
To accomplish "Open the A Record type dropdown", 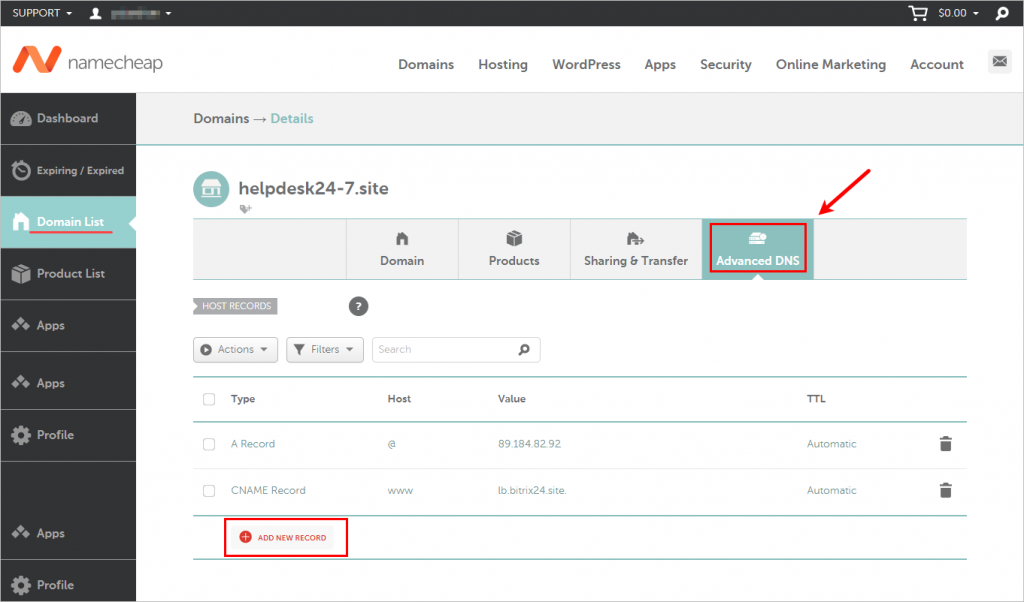I will point(253,444).
